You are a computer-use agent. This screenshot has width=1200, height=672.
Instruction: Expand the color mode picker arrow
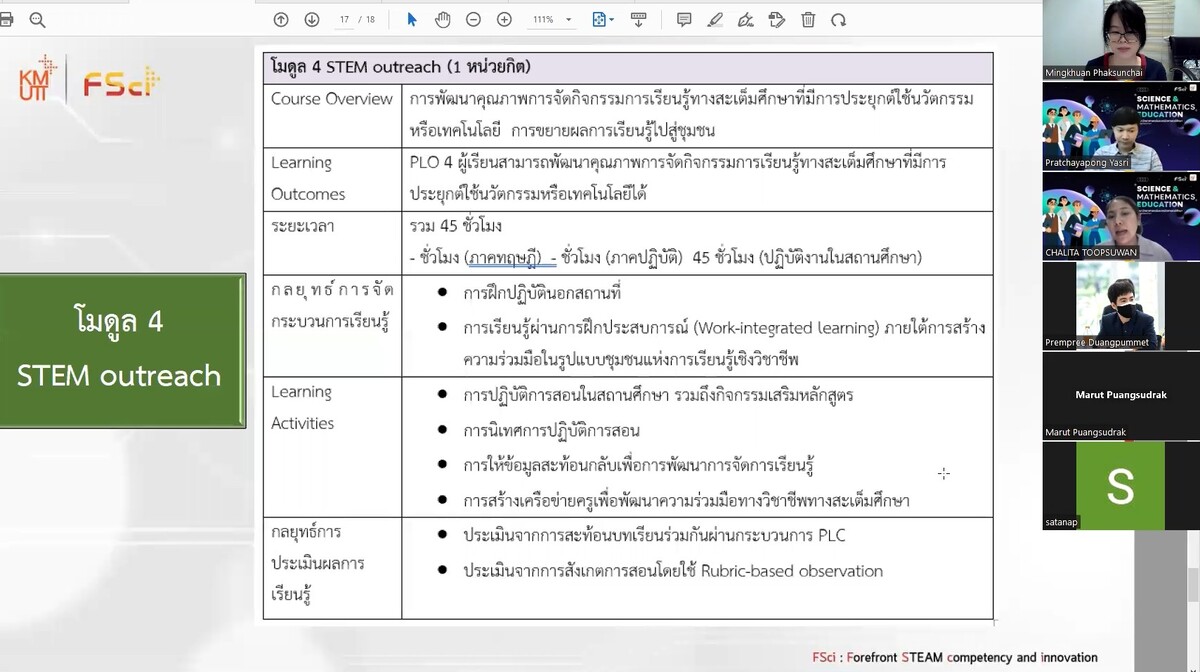click(x=613, y=19)
